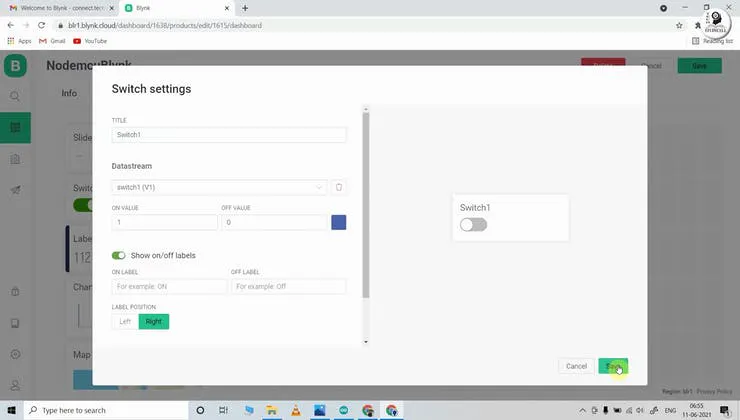The width and height of the screenshot is (740, 420).
Task: Click the Windows taskbar search box
Action: (106, 410)
